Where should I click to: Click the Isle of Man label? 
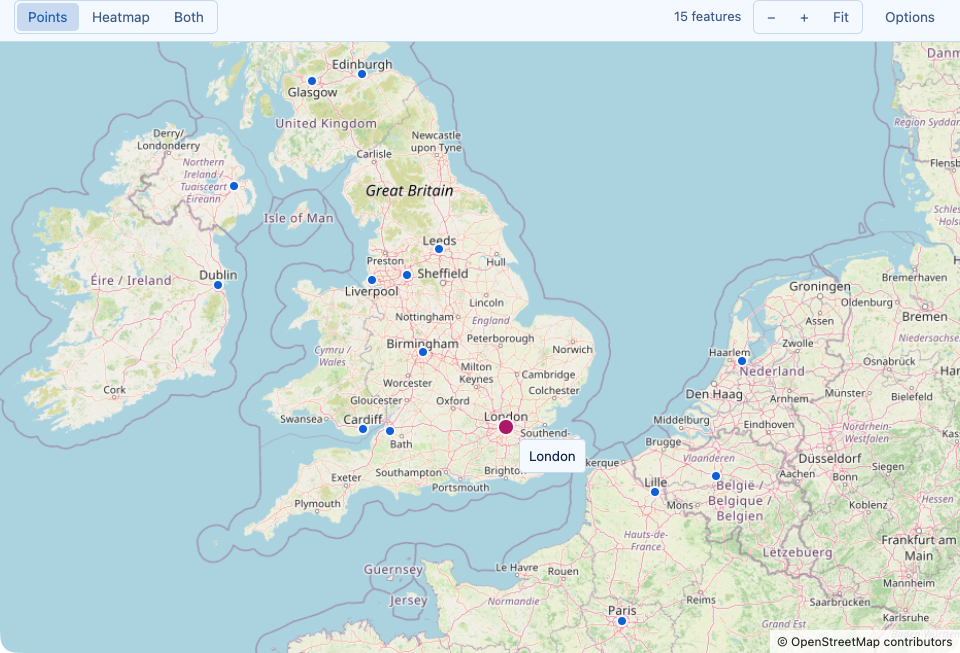[299, 218]
